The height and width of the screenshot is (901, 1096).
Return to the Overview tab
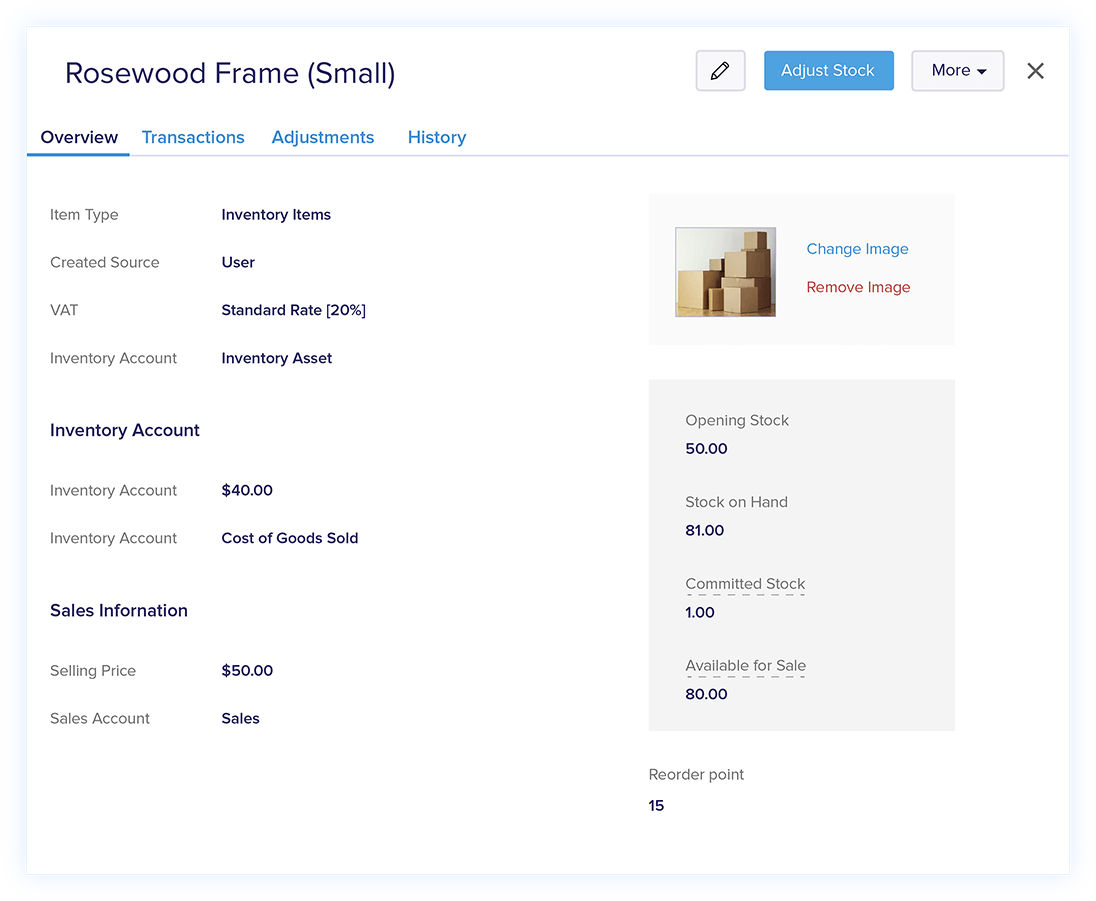tap(78, 137)
